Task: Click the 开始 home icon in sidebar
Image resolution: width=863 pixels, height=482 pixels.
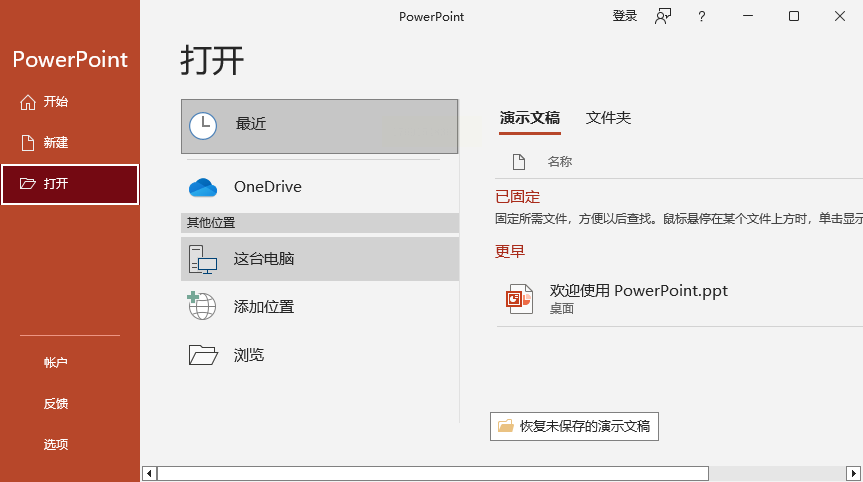Action: (27, 102)
